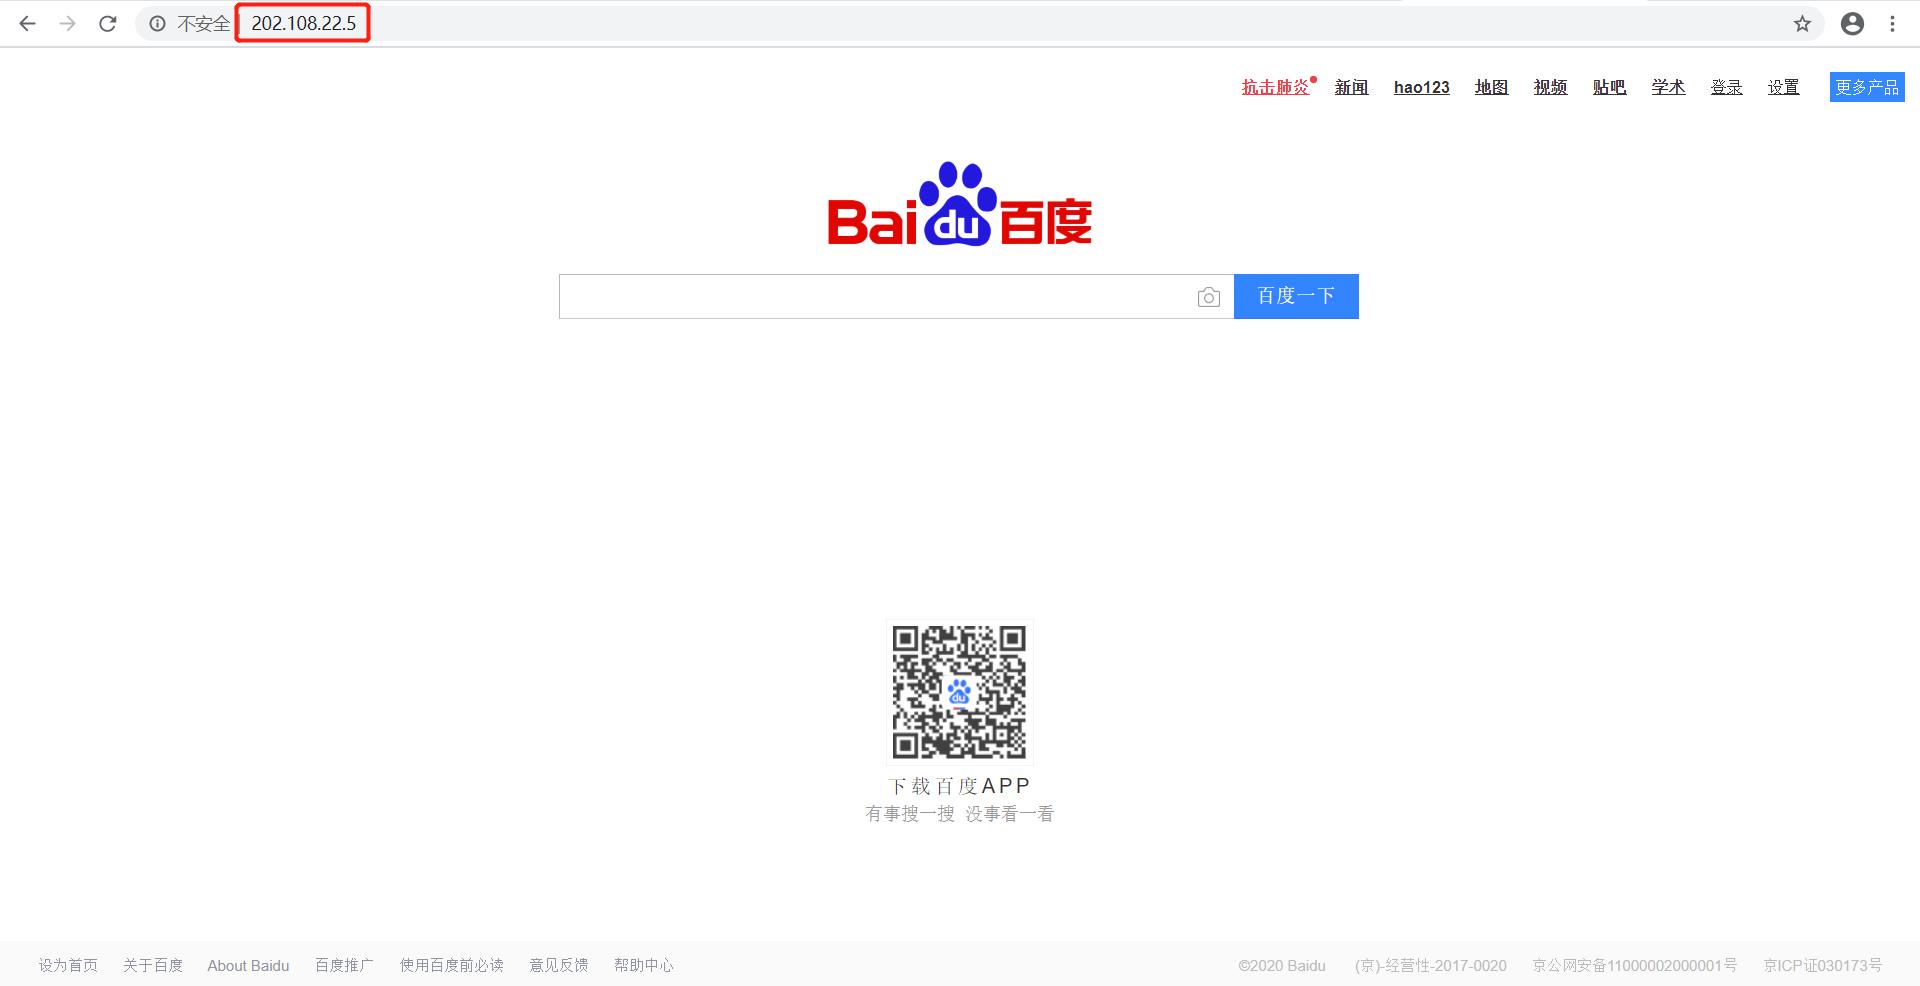This screenshot has width=1920, height=986.
Task: Click the 百度一下 search button
Action: [1296, 296]
